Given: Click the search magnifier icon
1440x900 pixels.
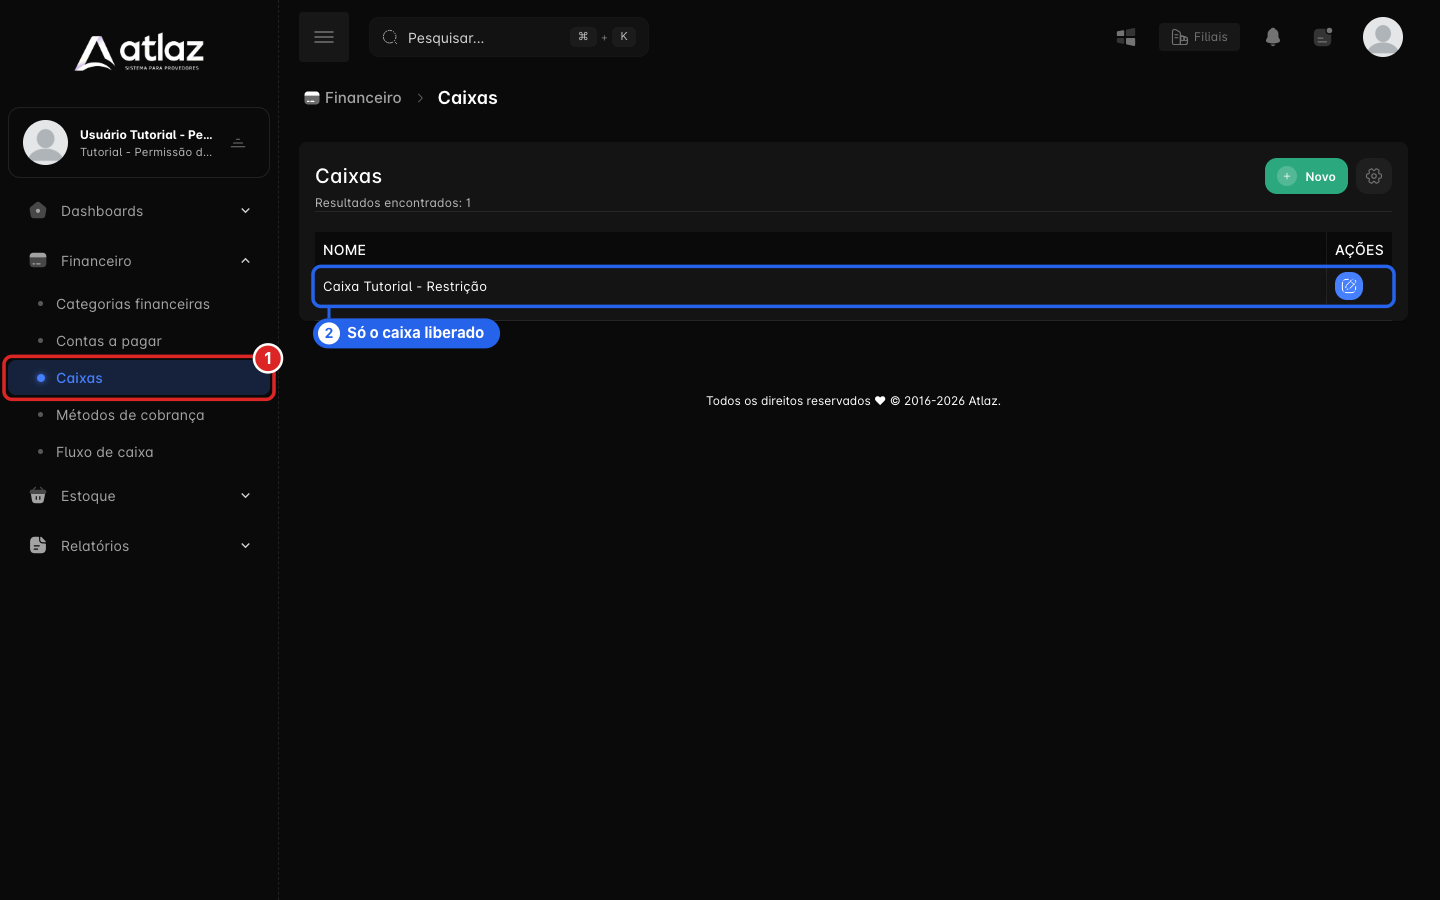Looking at the screenshot, I should pyautogui.click(x=390, y=37).
